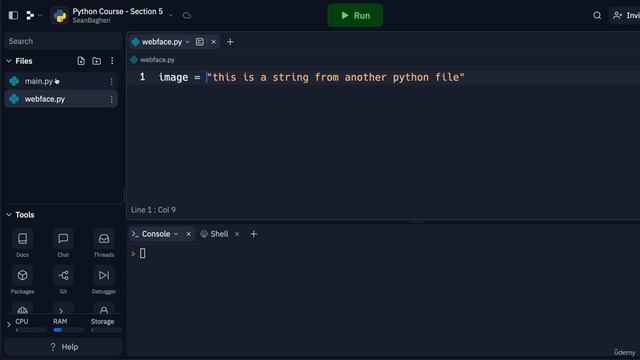Click the Line 1 : Col 9 status
640x360 pixels.
[x=153, y=210]
